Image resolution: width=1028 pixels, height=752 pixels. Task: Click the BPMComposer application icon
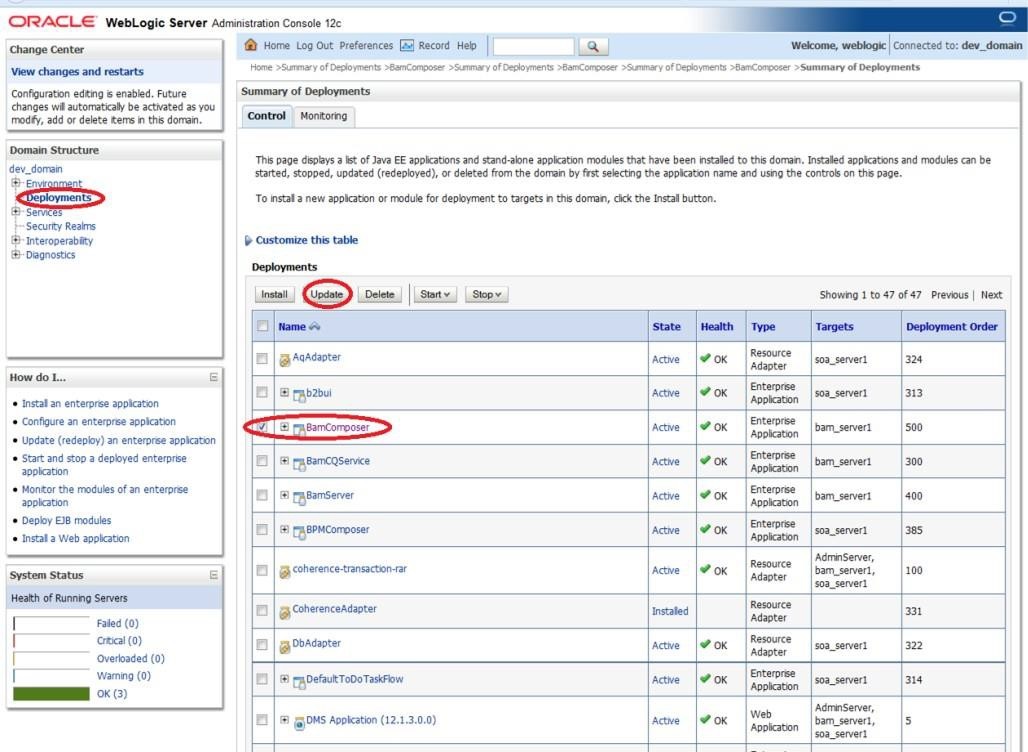[x=299, y=532]
